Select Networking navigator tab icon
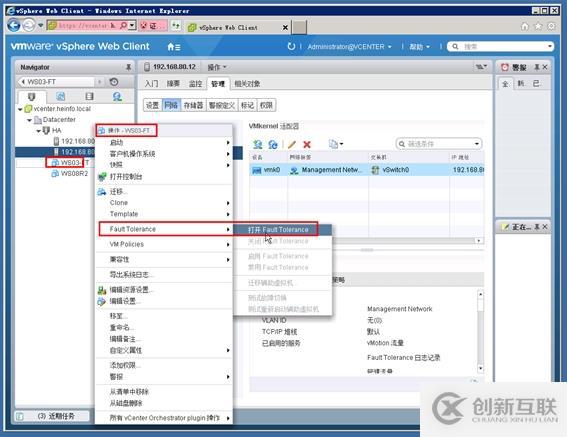The height and width of the screenshot is (437, 567). pos(117,96)
